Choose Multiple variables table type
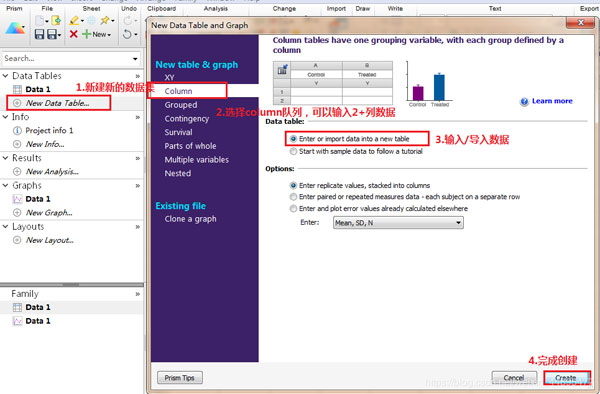 click(x=197, y=160)
